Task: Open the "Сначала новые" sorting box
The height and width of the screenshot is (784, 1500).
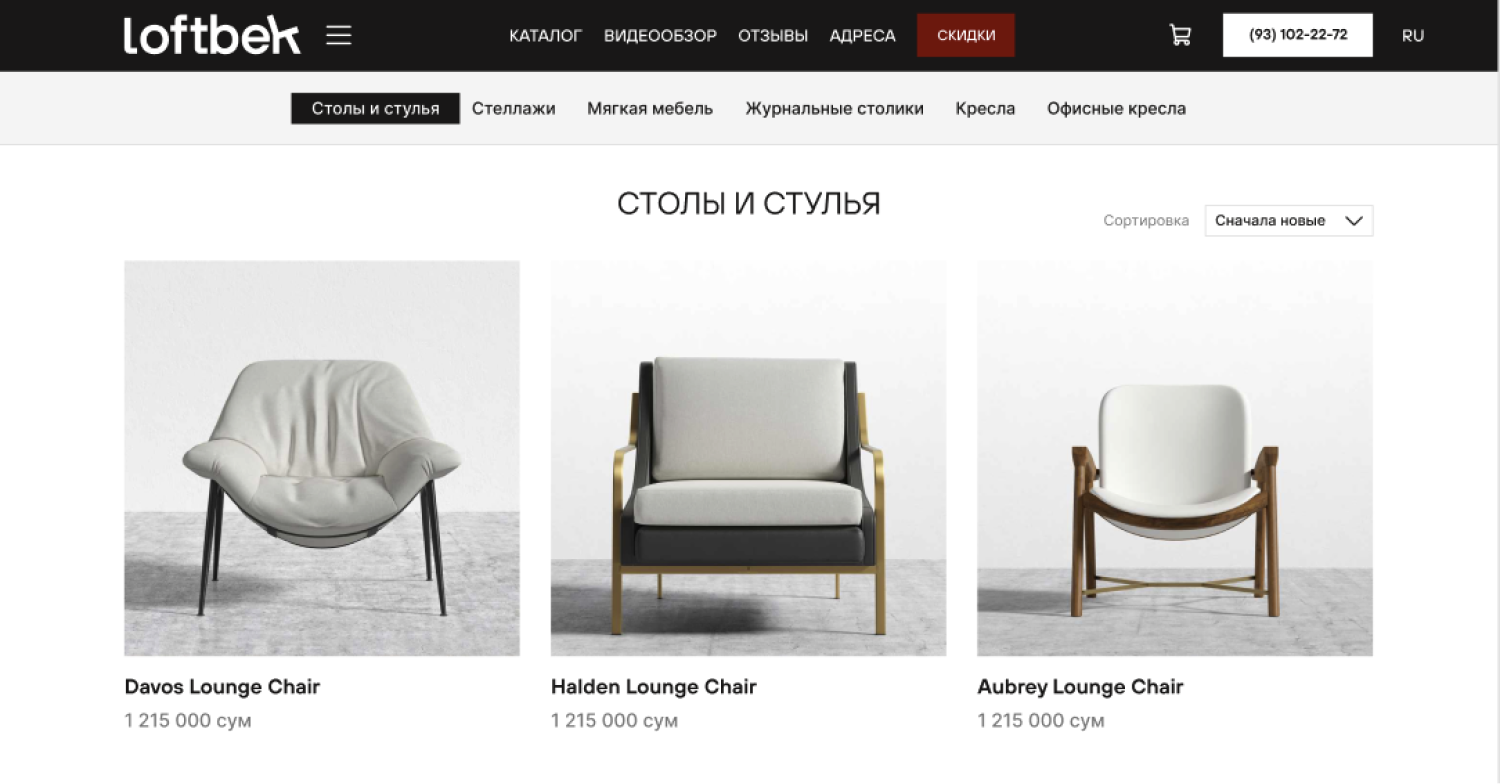Action: tap(1289, 221)
